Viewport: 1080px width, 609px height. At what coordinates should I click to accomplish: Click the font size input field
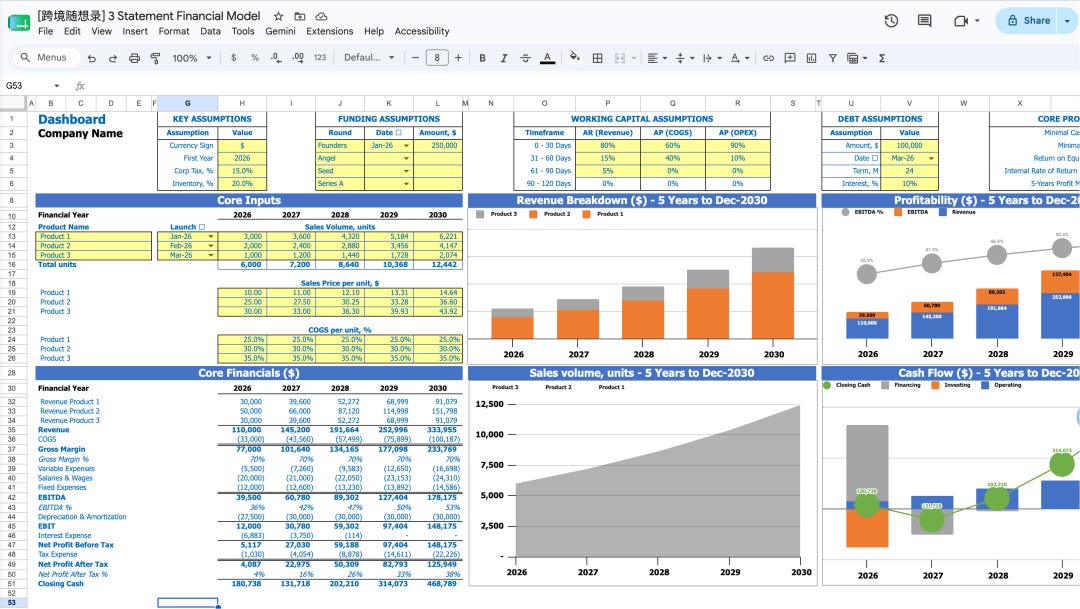click(x=437, y=59)
